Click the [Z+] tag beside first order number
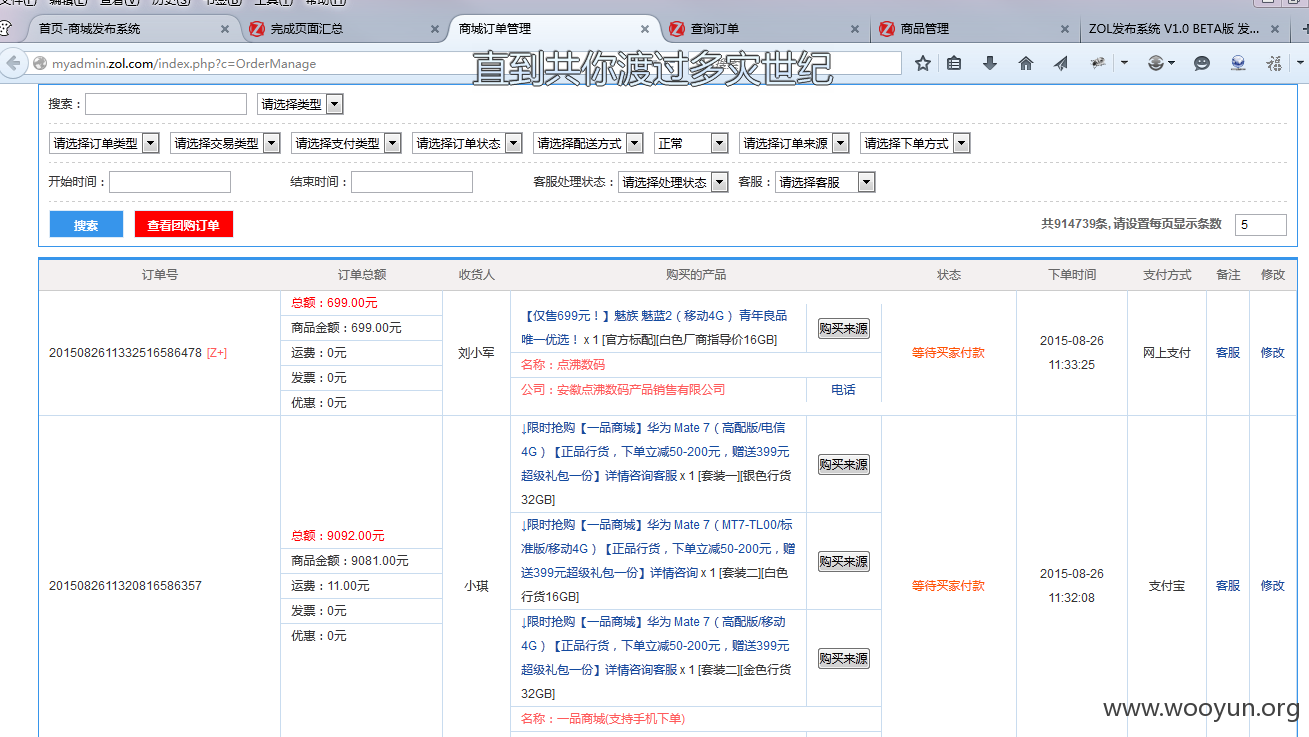Image resolution: width=1309 pixels, height=737 pixels. [217, 353]
